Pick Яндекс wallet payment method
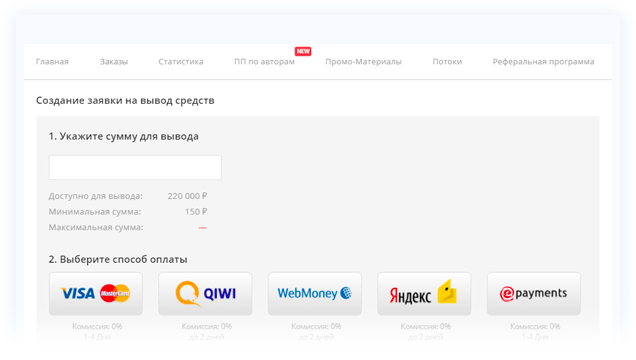 pyautogui.click(x=424, y=294)
